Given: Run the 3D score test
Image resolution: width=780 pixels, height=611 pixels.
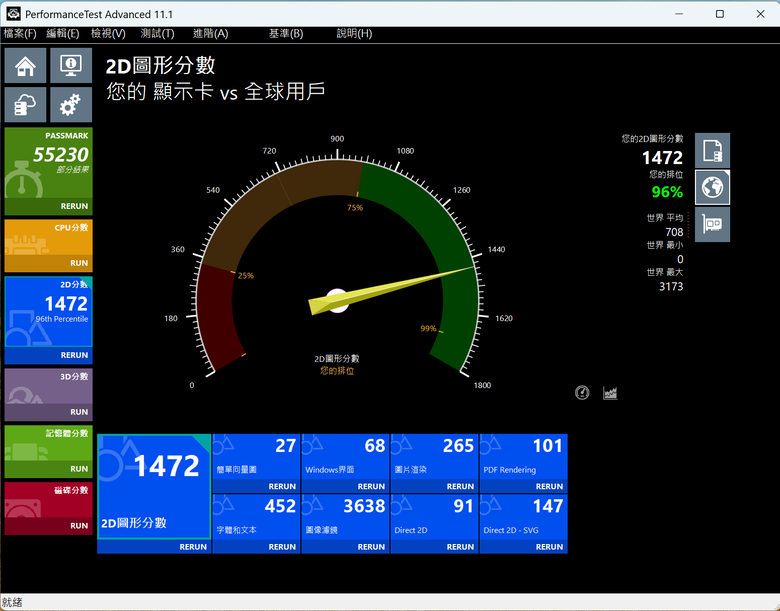Looking at the screenshot, I should point(48,412).
